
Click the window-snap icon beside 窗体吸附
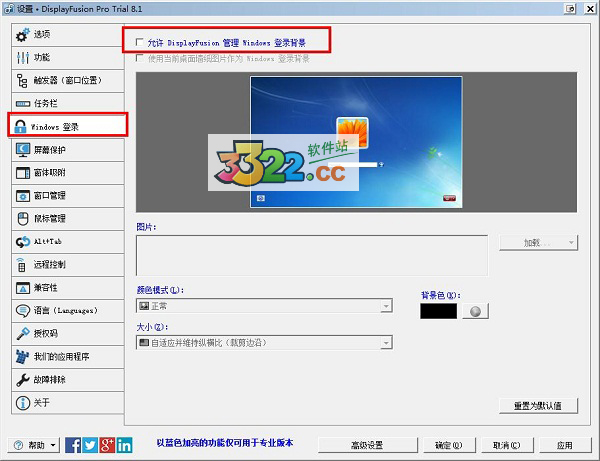pos(23,173)
